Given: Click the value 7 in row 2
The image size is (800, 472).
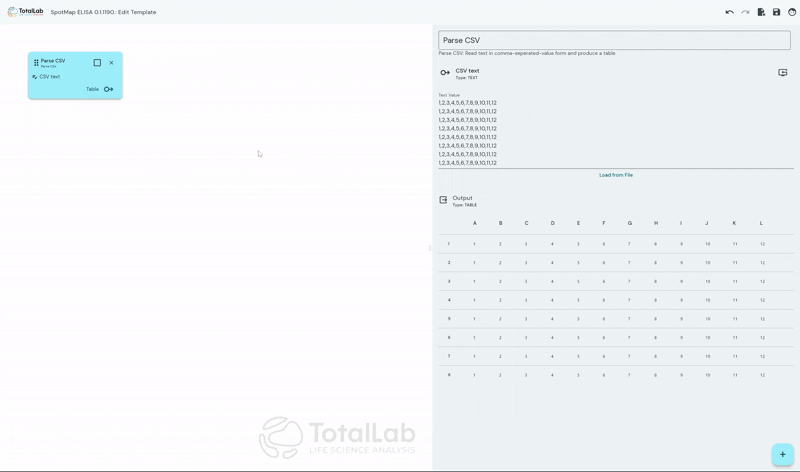Looking at the screenshot, I should (629, 263).
